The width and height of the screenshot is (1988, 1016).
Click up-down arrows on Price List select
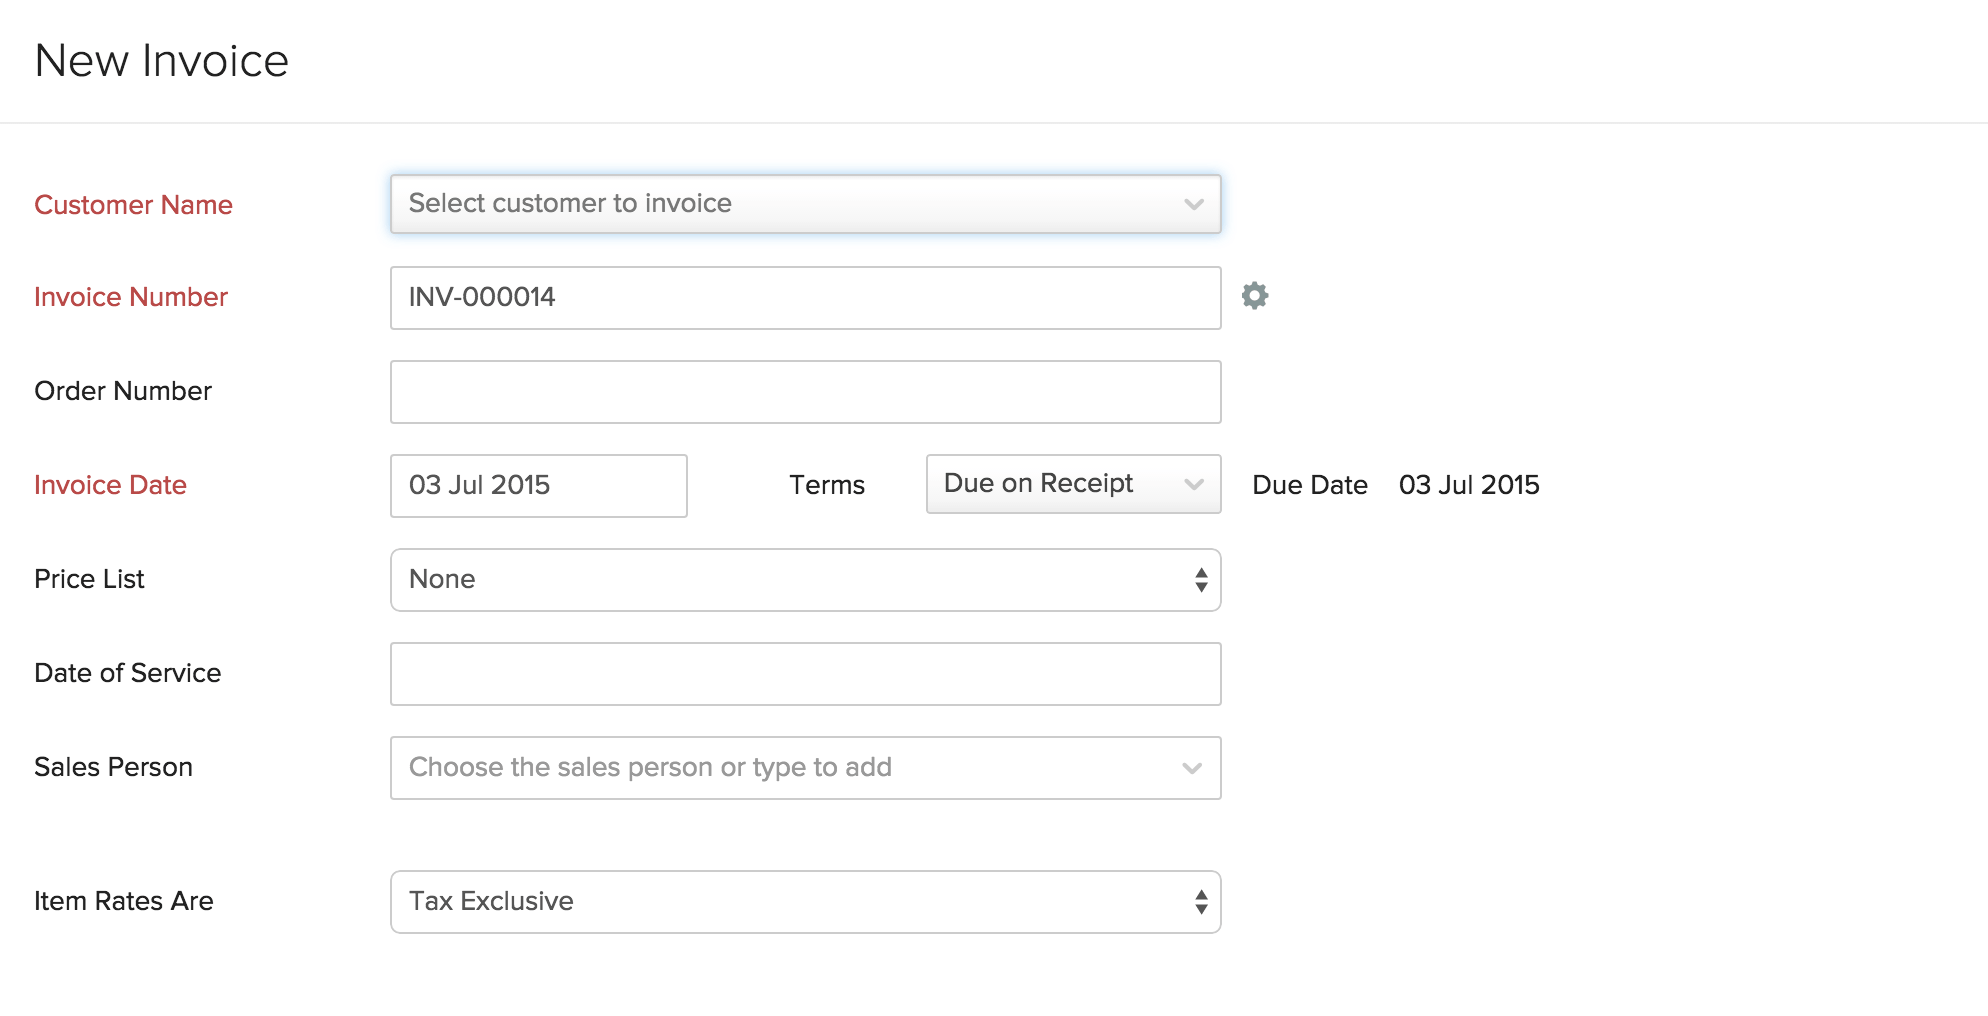[1201, 580]
